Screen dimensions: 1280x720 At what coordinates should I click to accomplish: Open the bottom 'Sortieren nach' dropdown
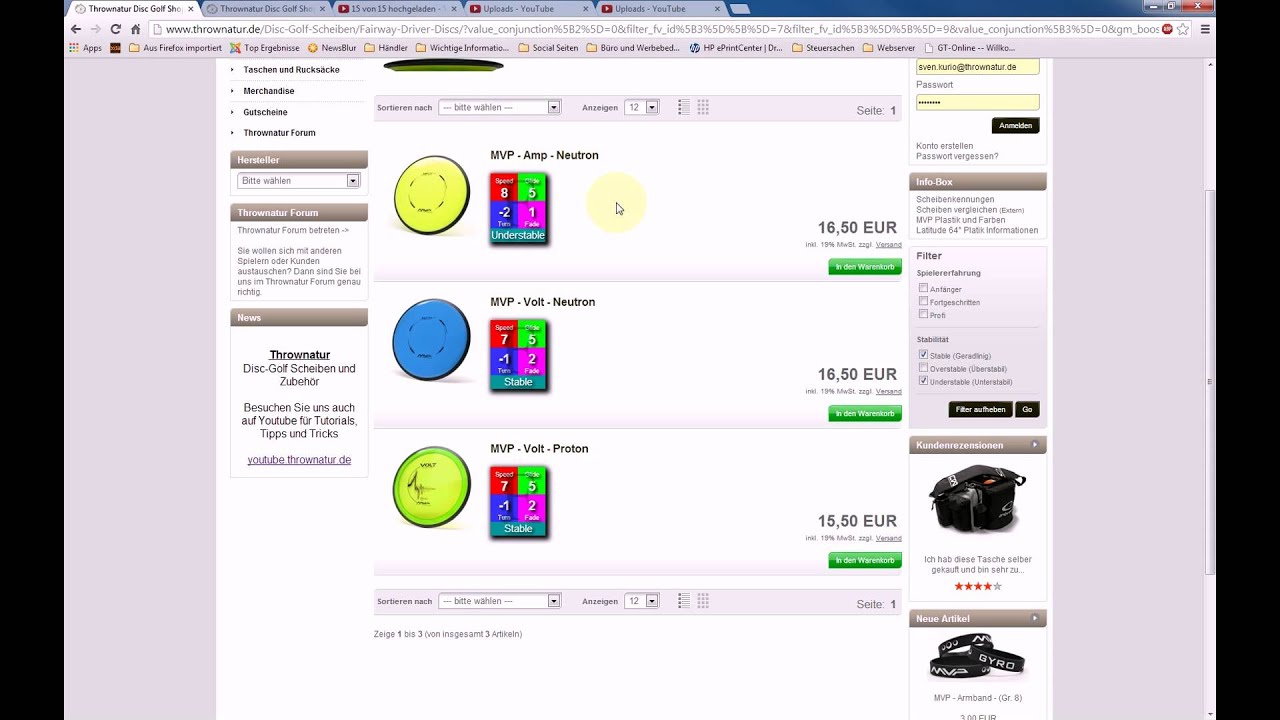499,601
